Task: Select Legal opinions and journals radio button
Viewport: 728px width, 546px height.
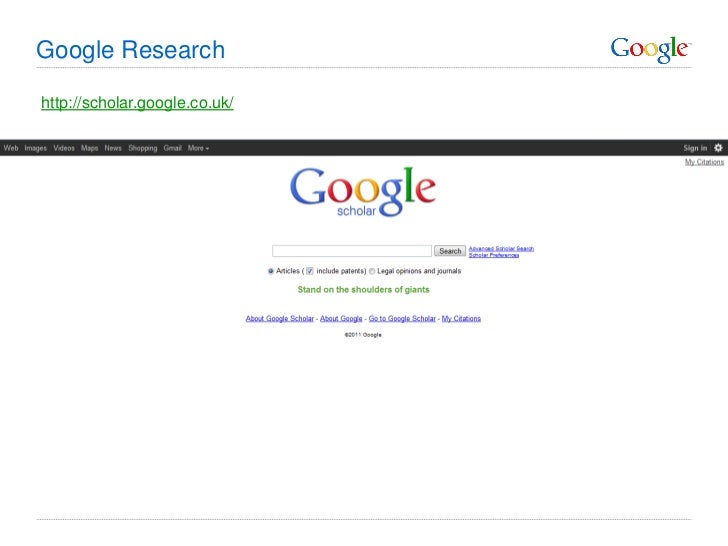Action: pyautogui.click(x=372, y=271)
